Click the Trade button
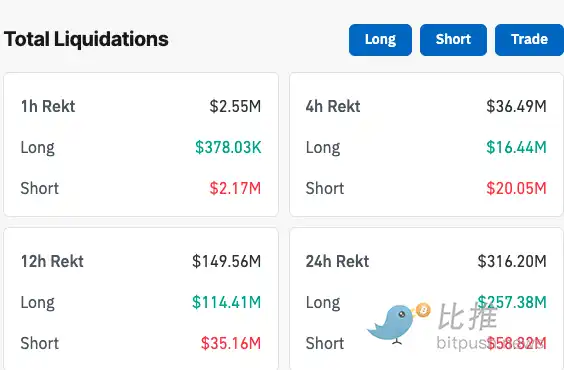The width and height of the screenshot is (564, 370). pyautogui.click(x=529, y=40)
